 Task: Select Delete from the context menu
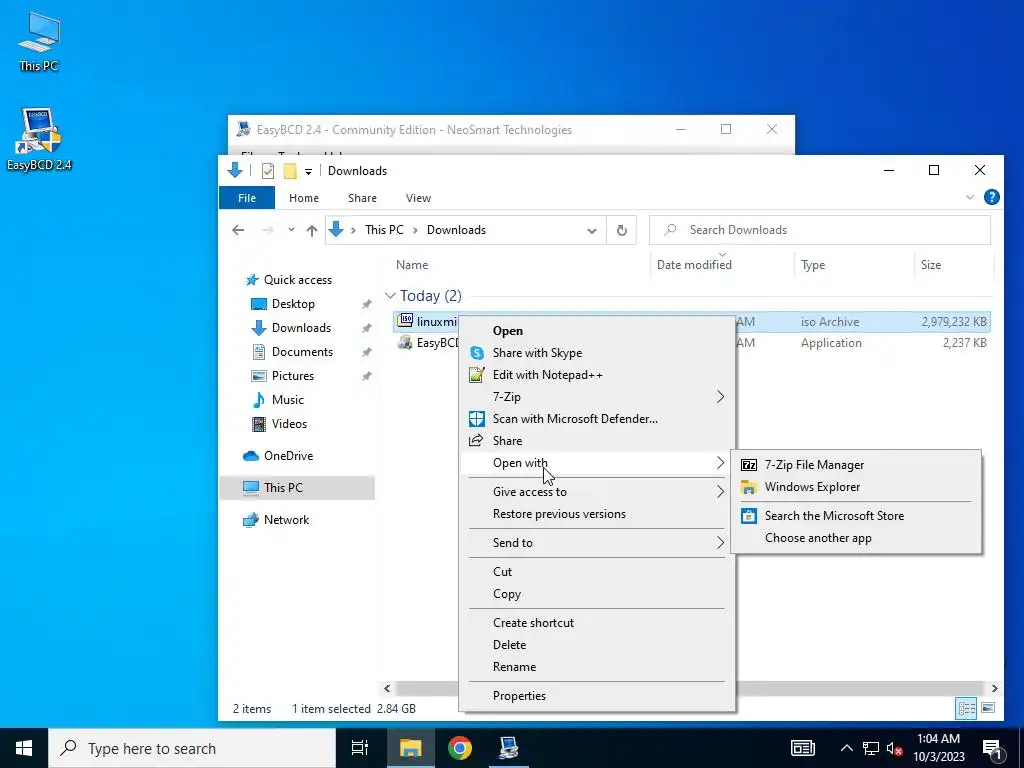tap(597, 645)
